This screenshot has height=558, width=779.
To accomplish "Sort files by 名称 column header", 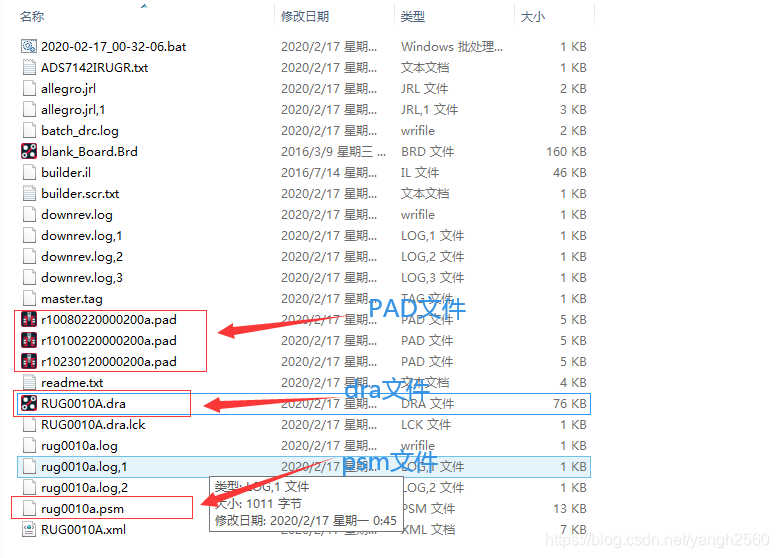I will [x=33, y=17].
